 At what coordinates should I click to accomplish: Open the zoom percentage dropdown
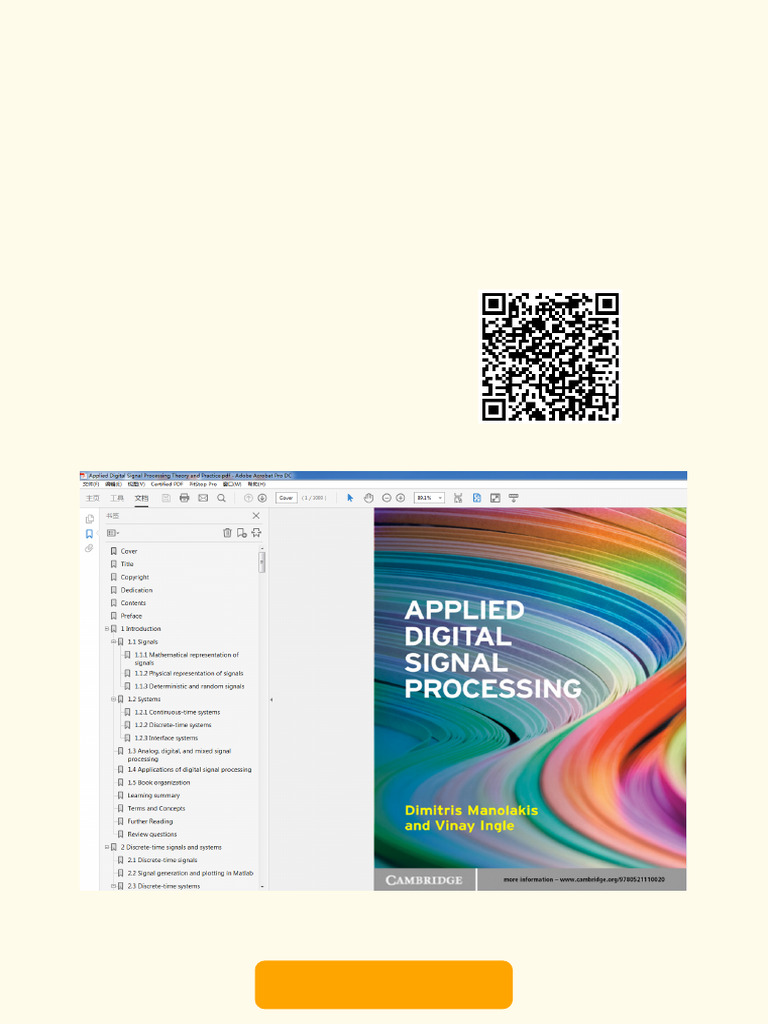pos(440,498)
